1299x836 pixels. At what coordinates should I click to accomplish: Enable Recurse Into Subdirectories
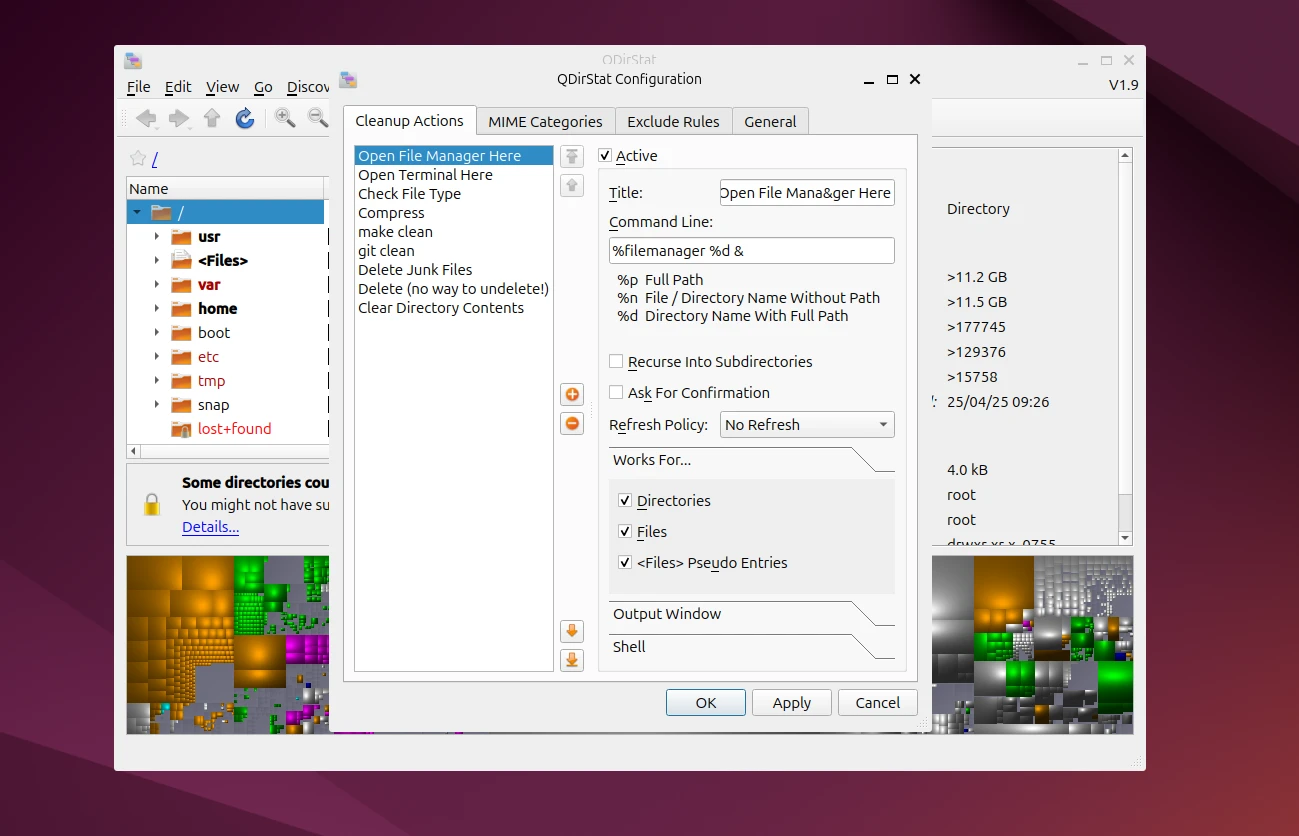click(x=617, y=362)
